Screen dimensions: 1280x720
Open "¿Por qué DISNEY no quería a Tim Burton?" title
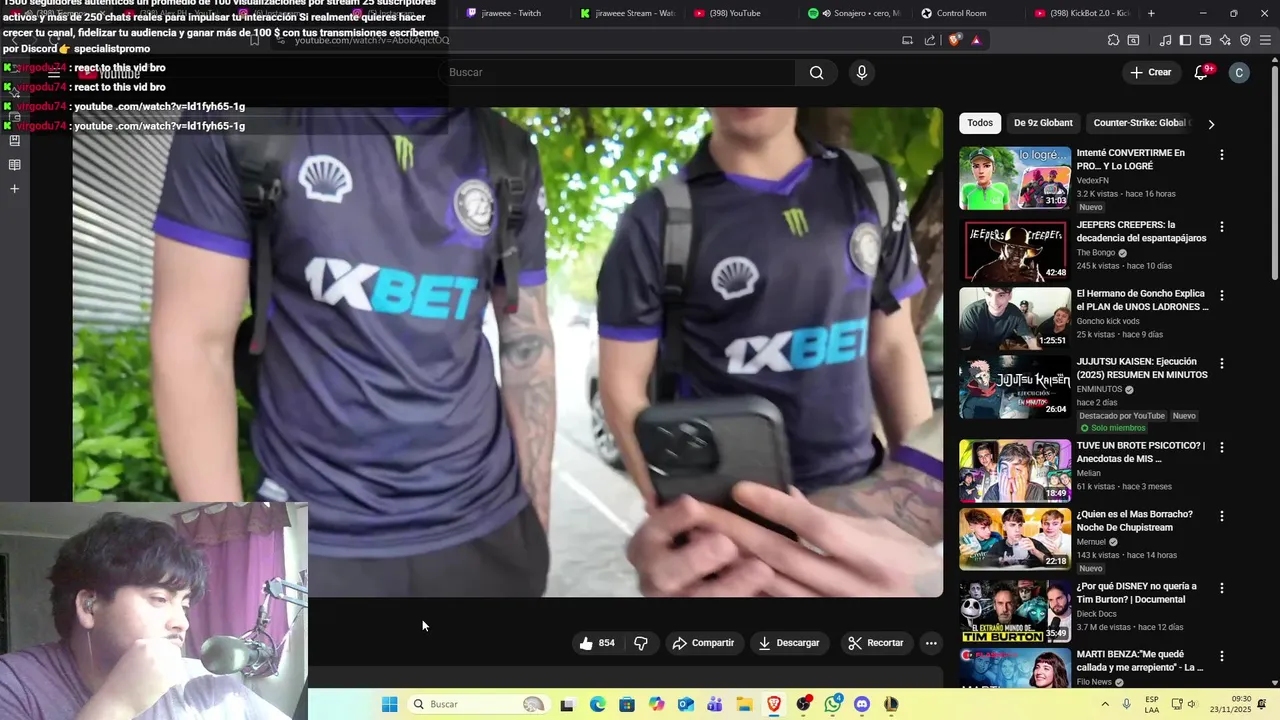(x=1136, y=593)
